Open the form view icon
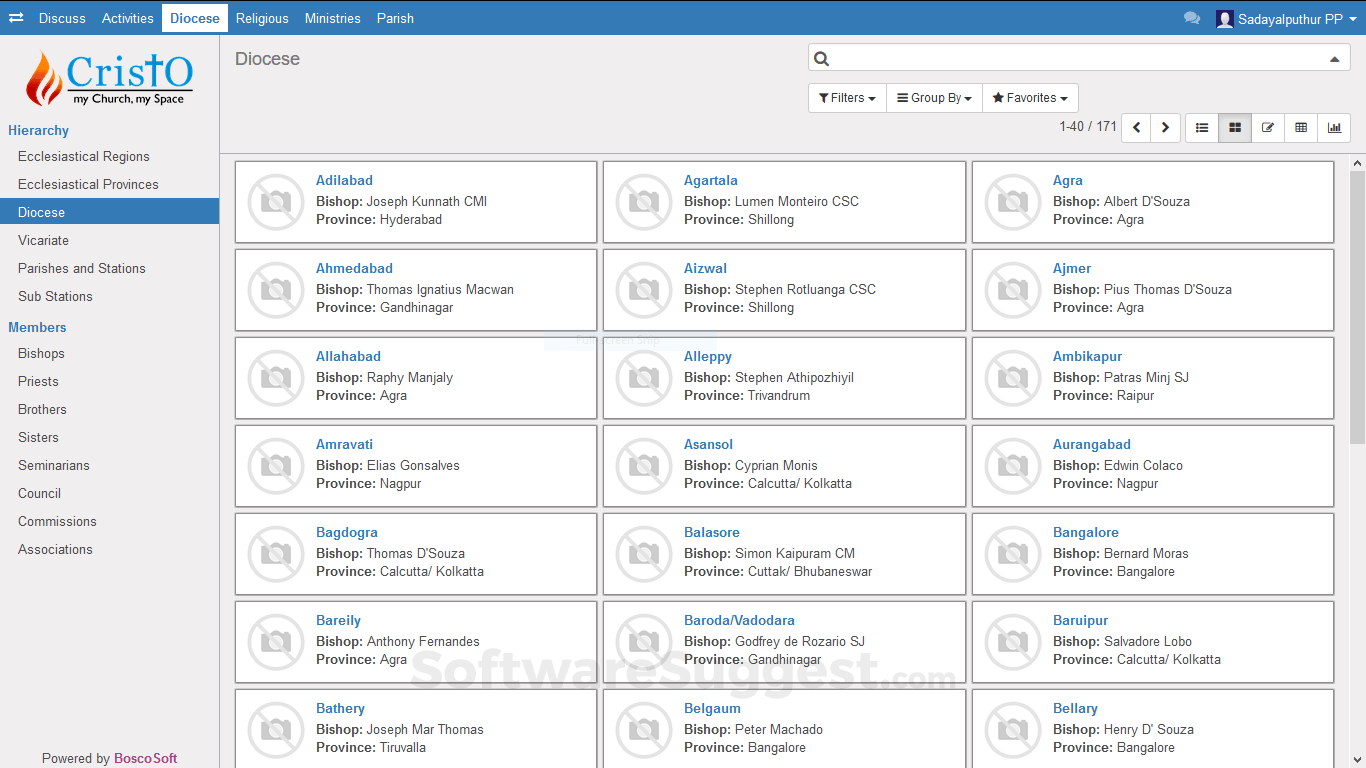The width and height of the screenshot is (1366, 768). click(x=1268, y=128)
